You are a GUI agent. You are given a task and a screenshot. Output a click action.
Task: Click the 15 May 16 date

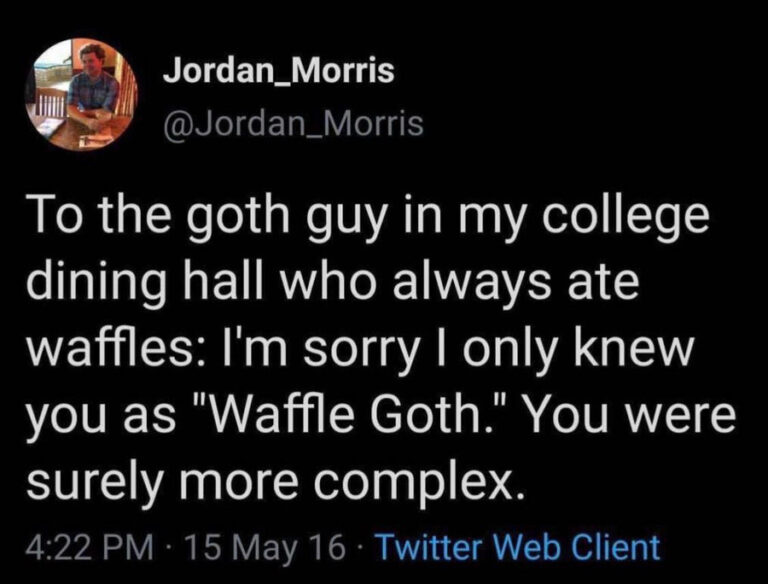click(x=264, y=547)
